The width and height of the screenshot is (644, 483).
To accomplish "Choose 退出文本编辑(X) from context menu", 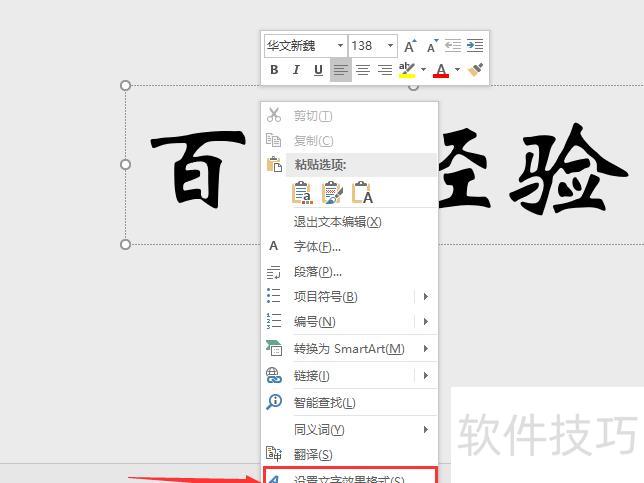I will click(350, 222).
